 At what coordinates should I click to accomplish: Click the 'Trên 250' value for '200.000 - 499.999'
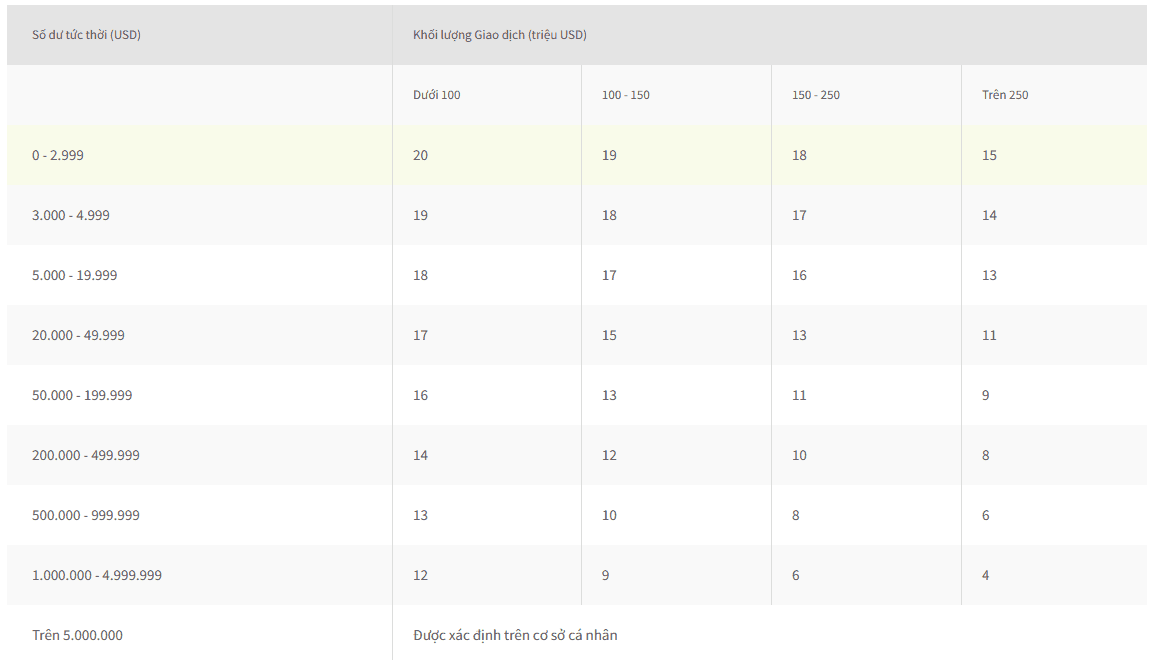[x=985, y=456]
